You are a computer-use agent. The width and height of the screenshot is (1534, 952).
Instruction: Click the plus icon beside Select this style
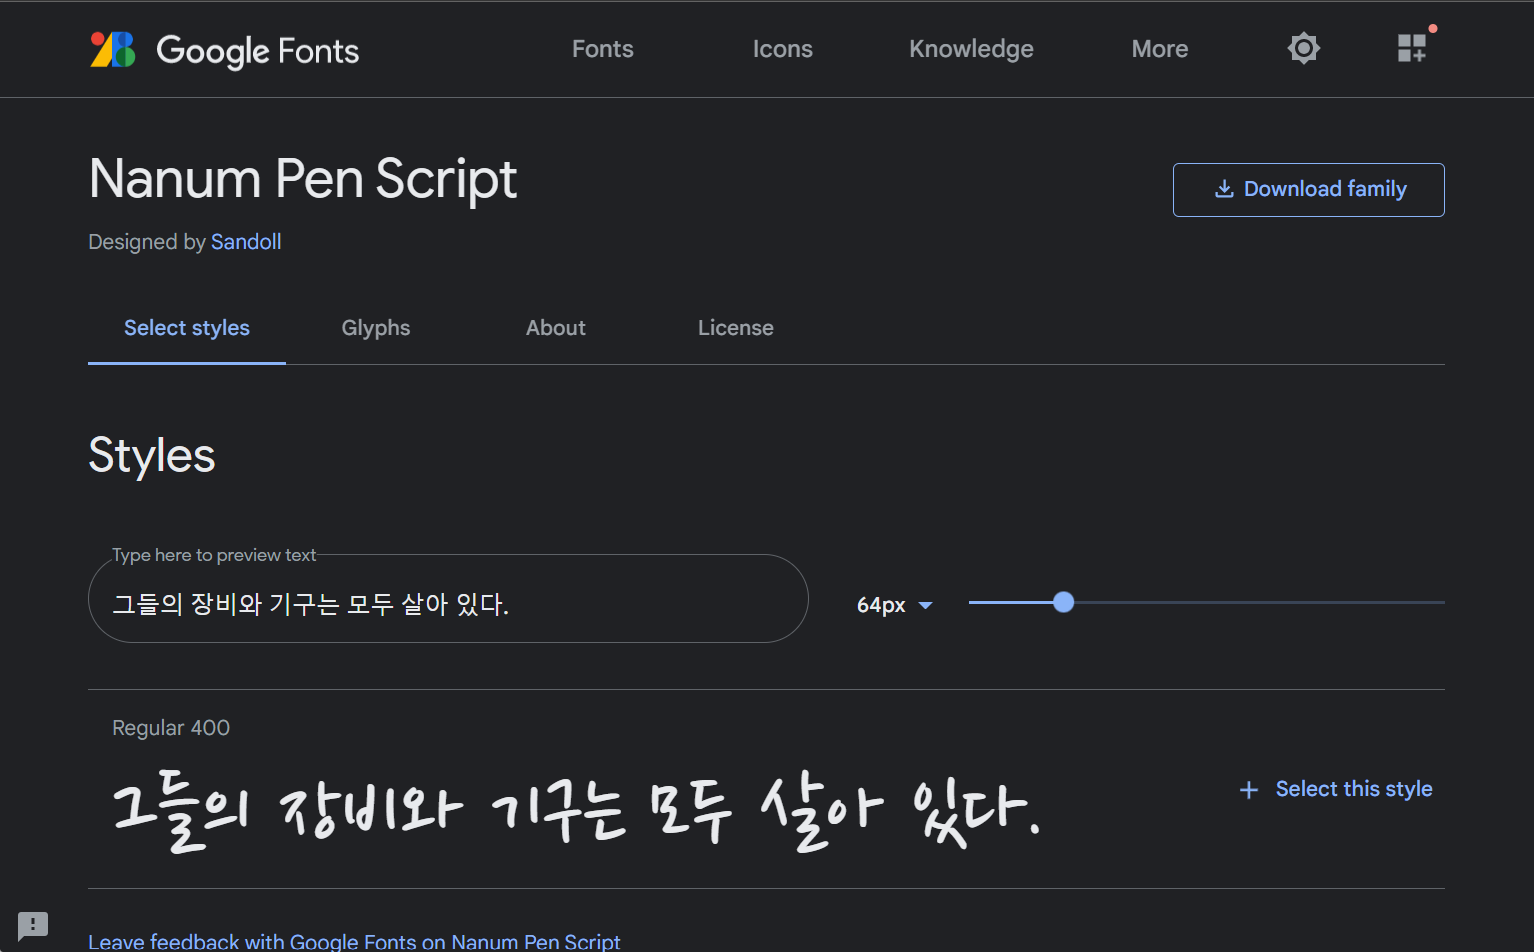pos(1249,790)
